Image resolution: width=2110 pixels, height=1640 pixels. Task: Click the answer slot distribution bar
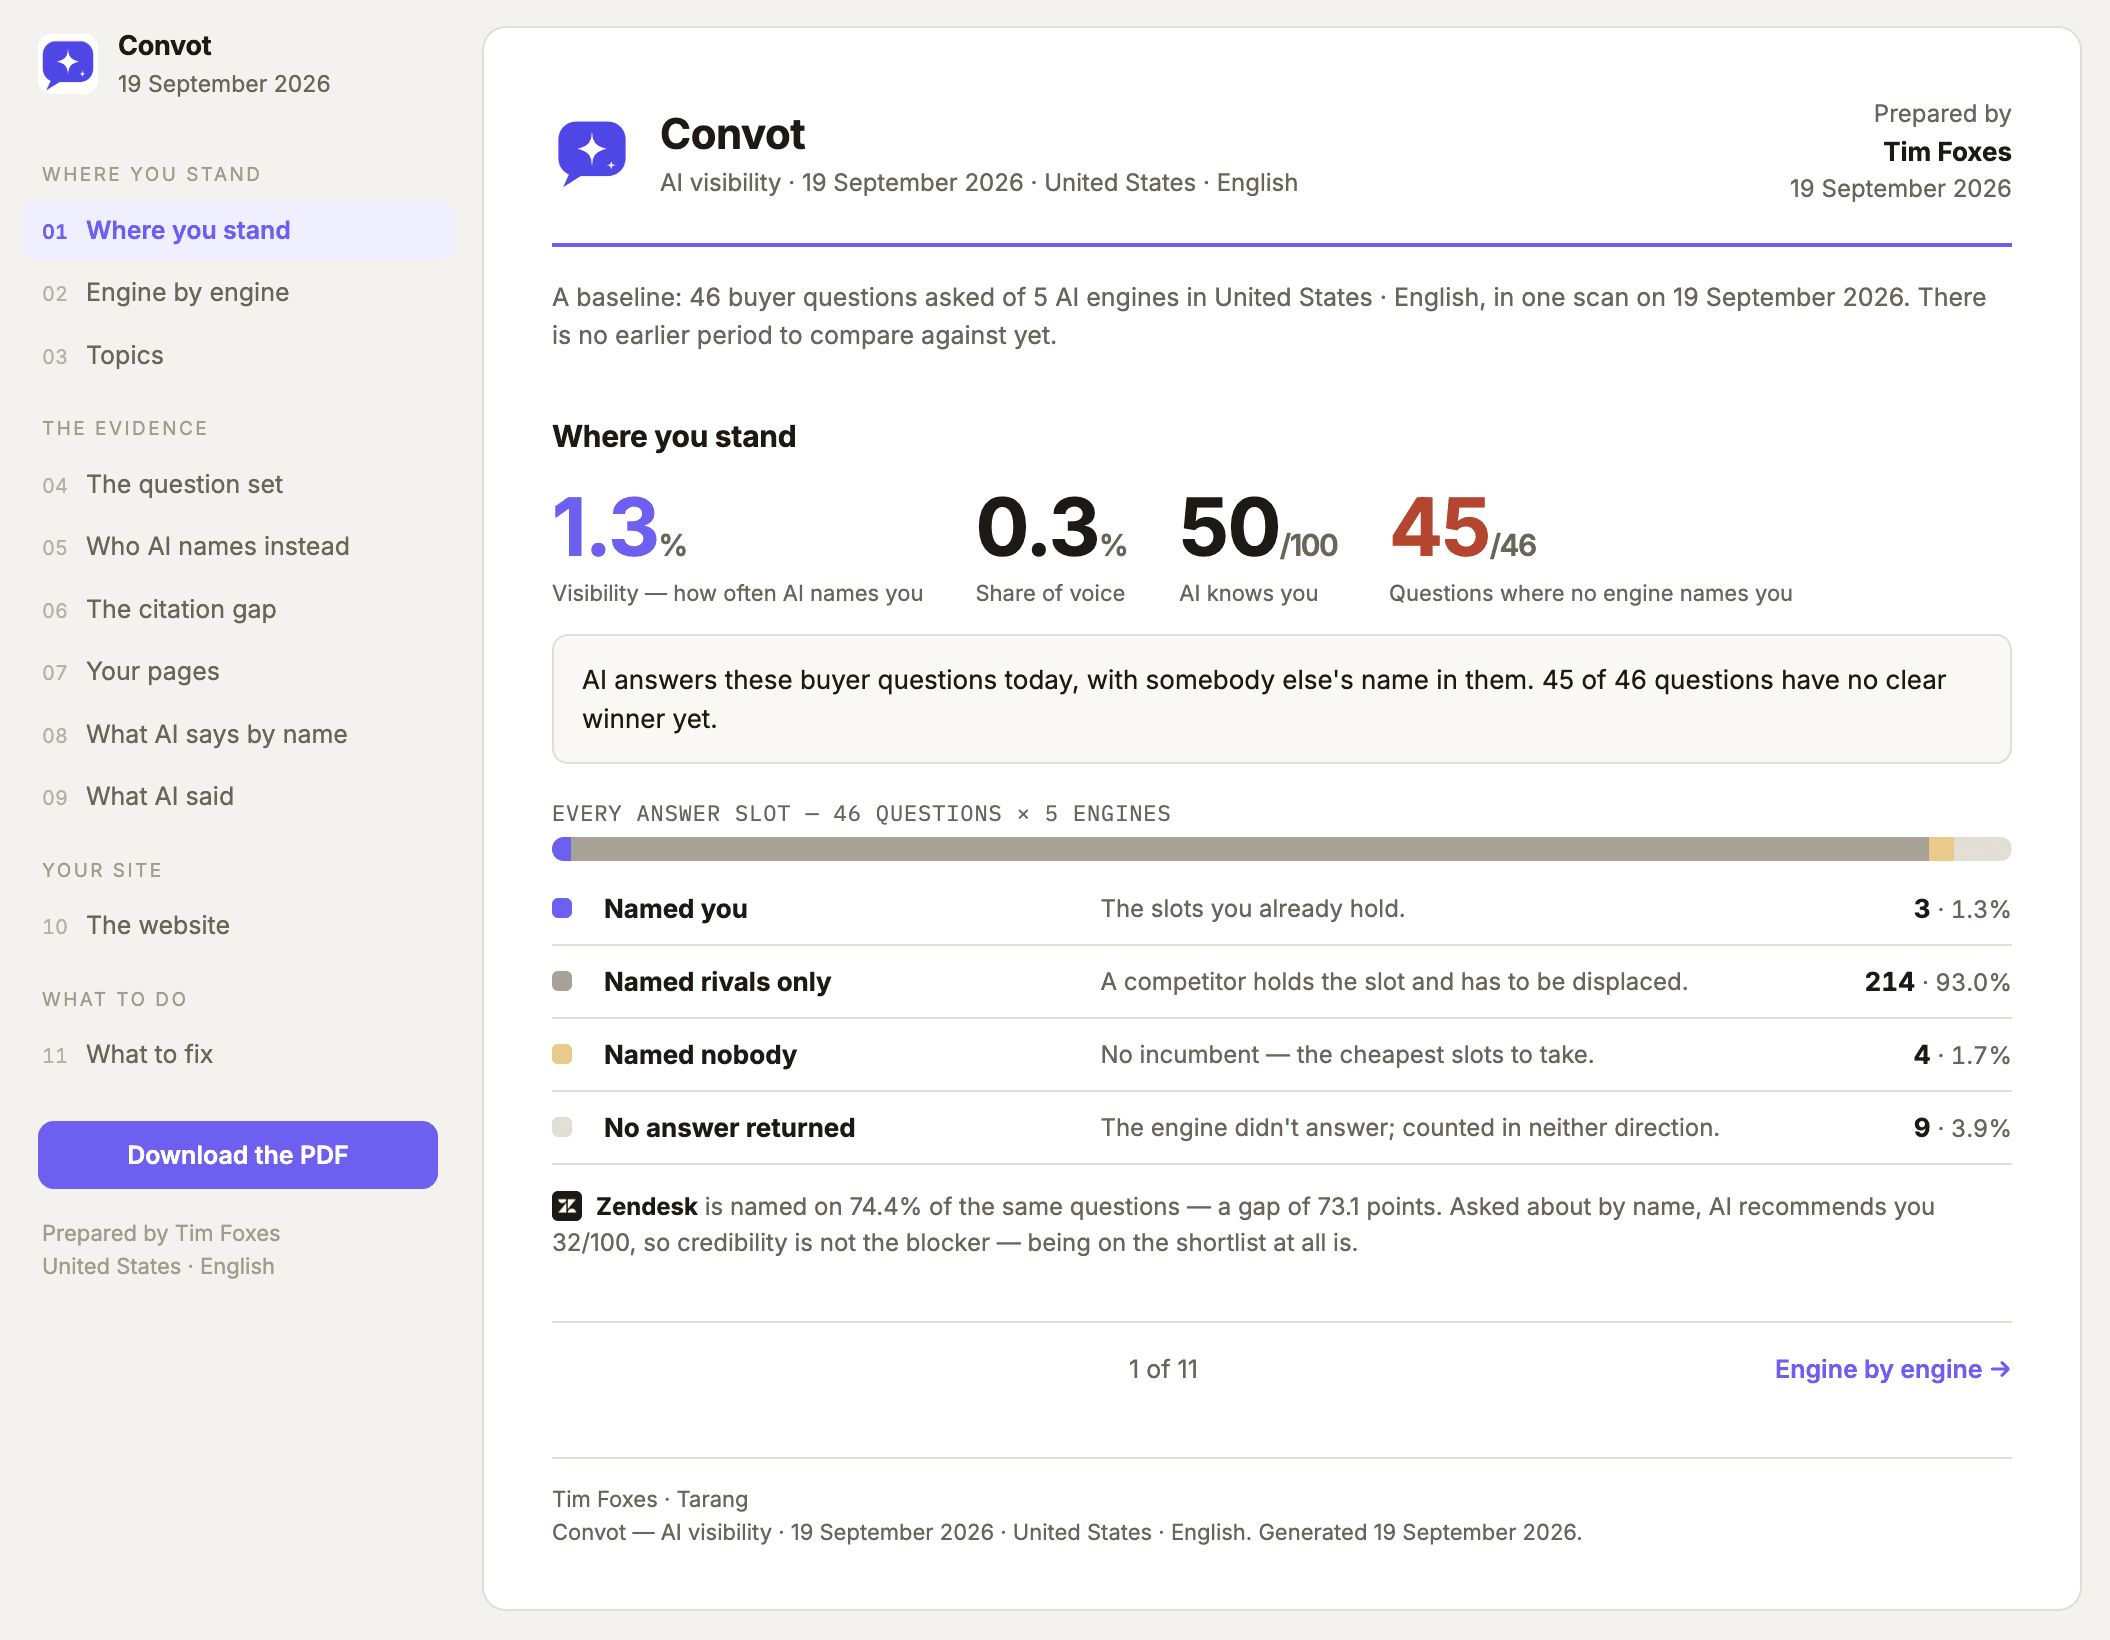[1281, 849]
